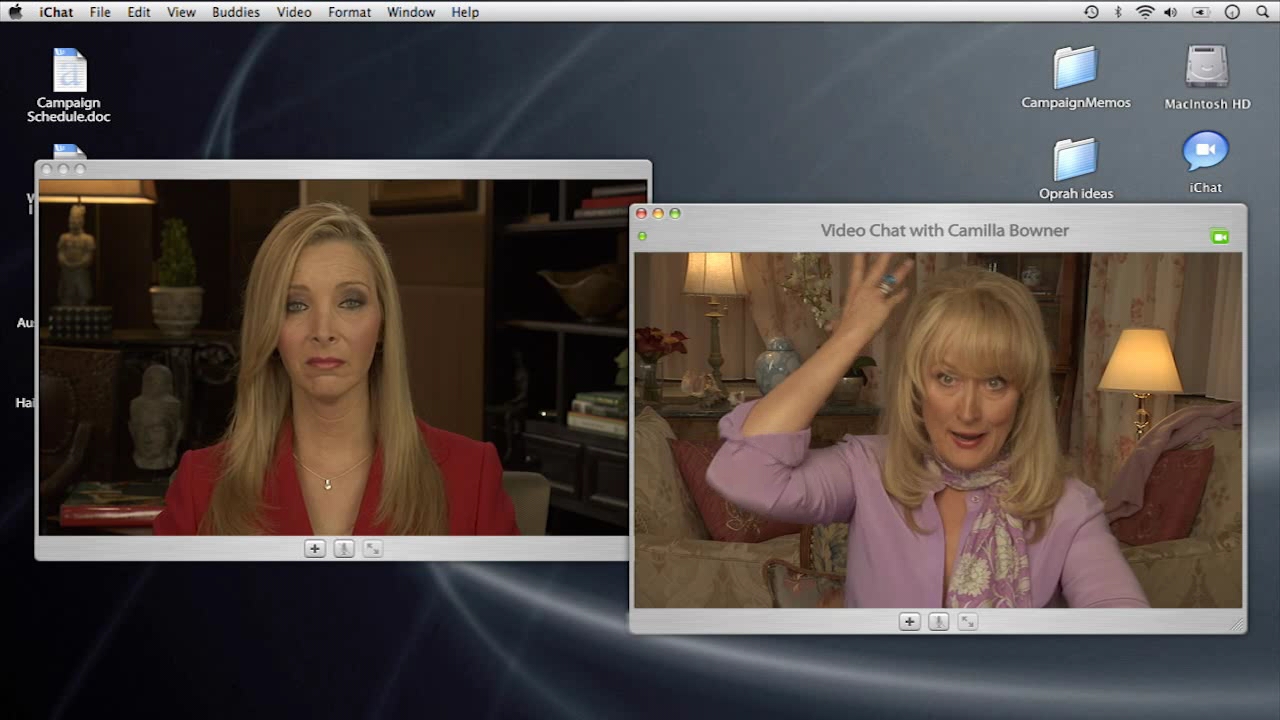This screenshot has height=720, width=1280.
Task: Click Camilla Bowner video feed
Action: pos(938,430)
